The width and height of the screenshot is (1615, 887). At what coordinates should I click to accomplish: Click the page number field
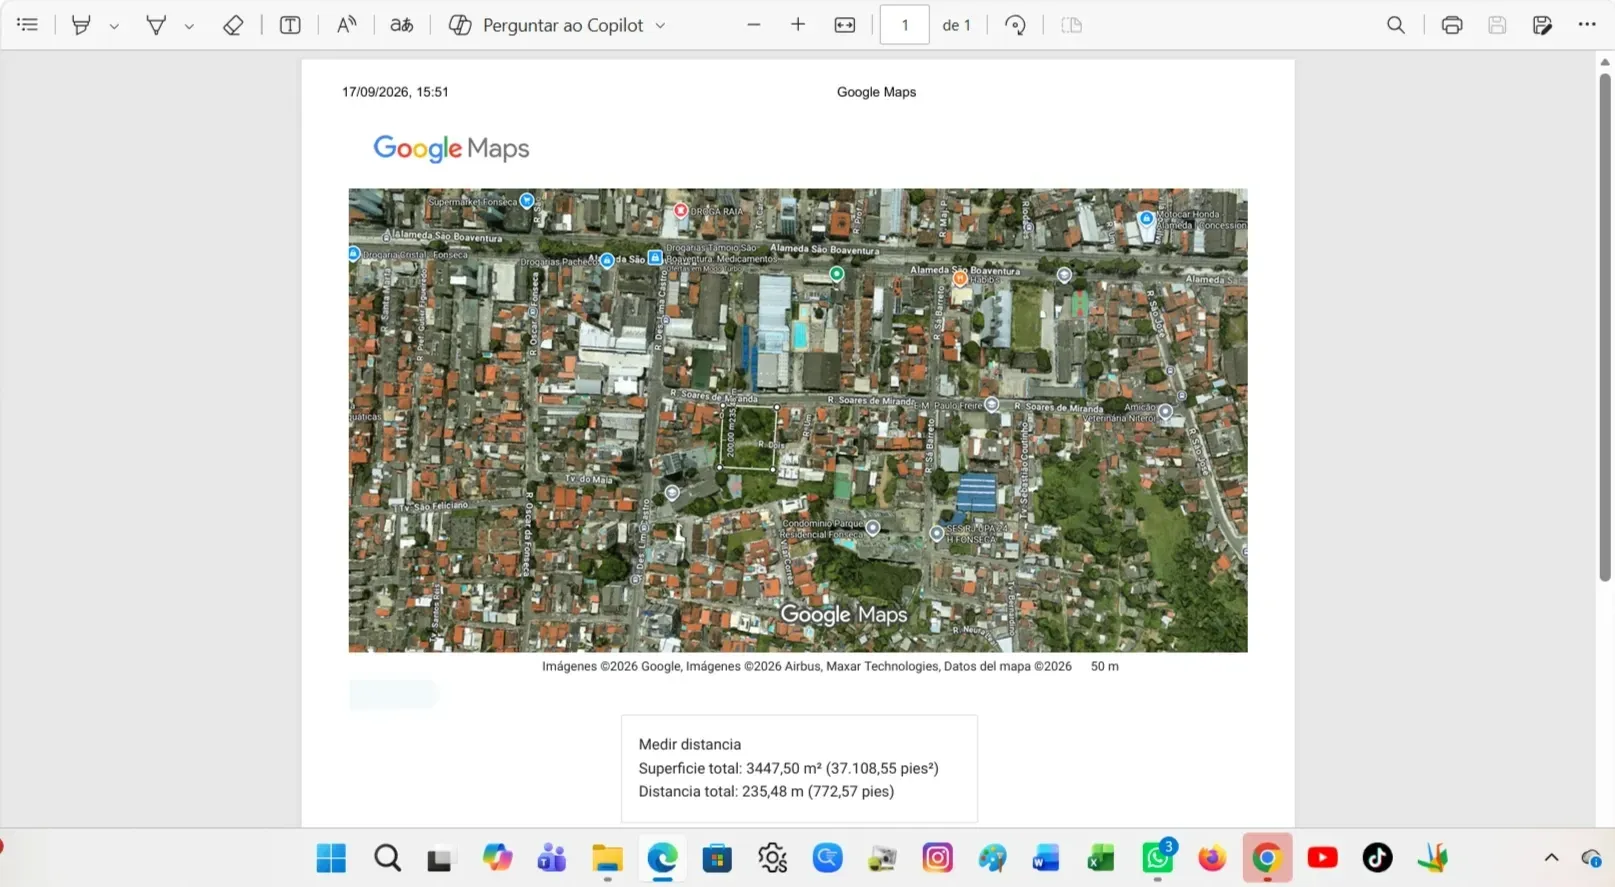click(905, 25)
